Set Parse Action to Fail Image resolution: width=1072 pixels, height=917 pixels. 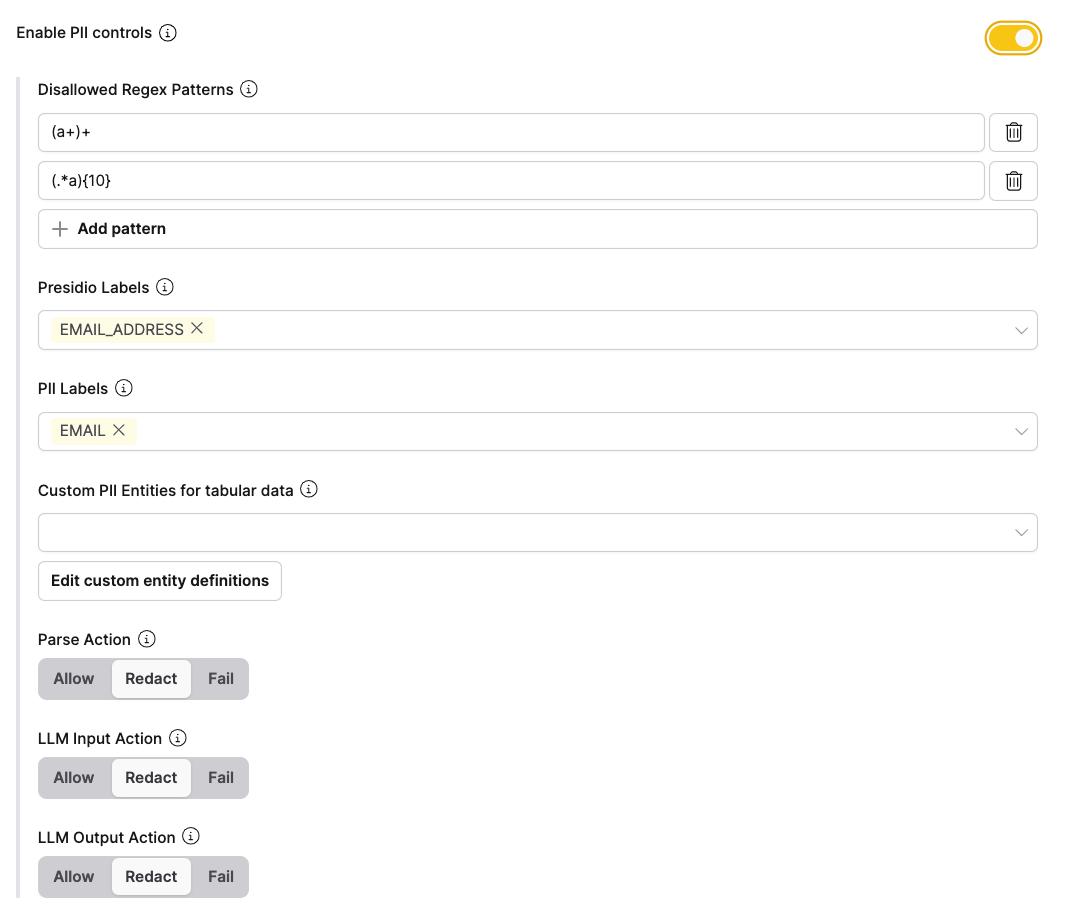coord(221,678)
